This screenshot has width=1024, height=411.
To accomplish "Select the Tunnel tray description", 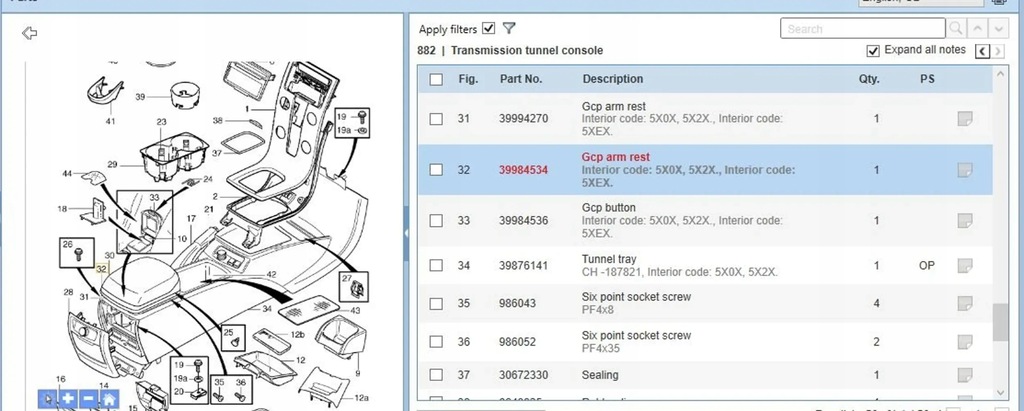I will pyautogui.click(x=609, y=259).
